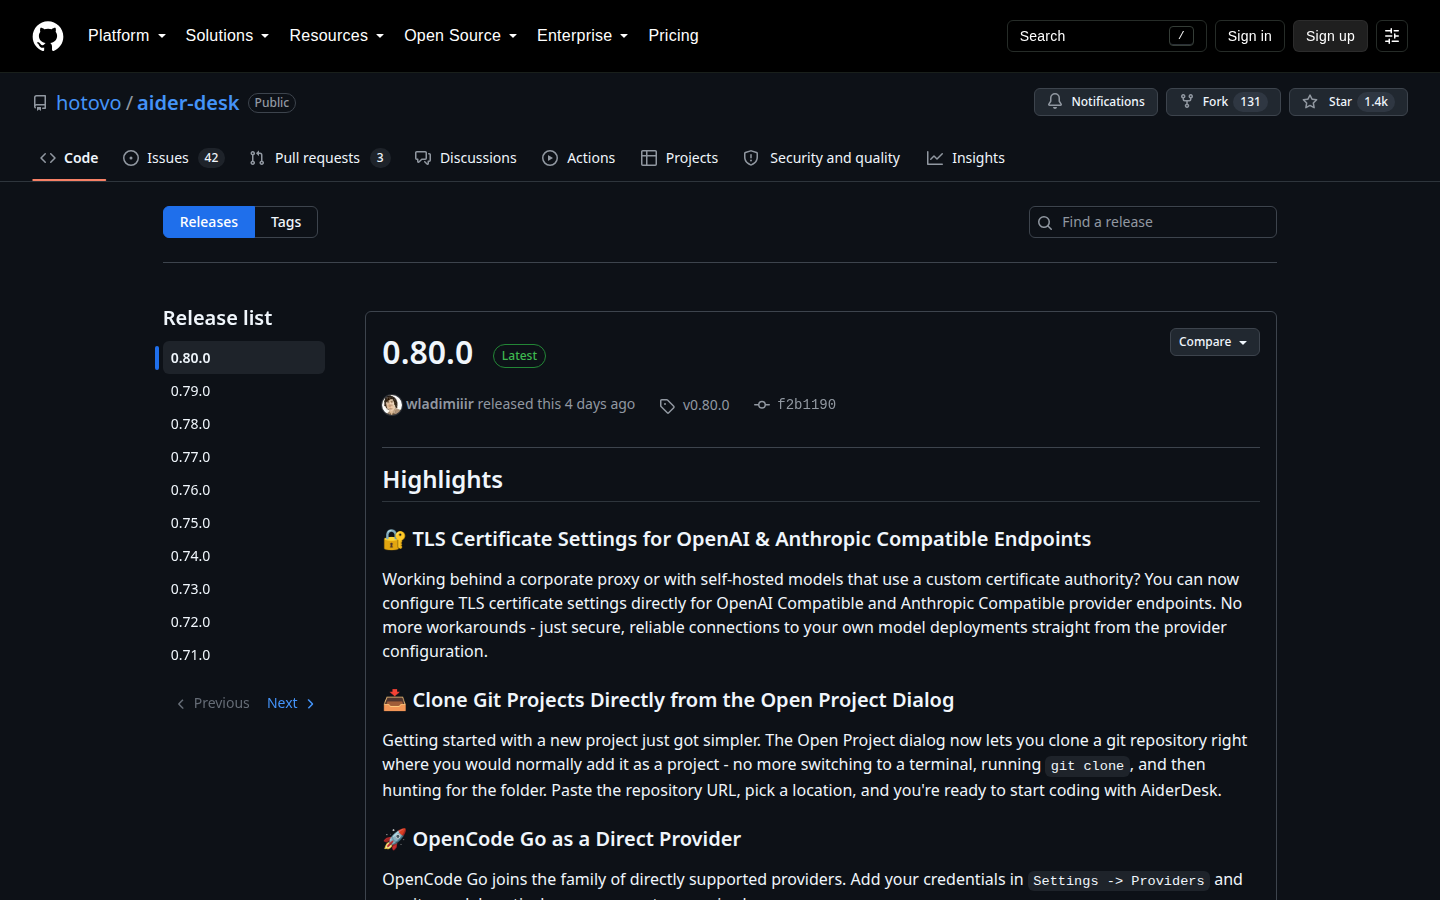The image size is (1440, 900).
Task: Open the hotovo owner link
Action: (x=88, y=103)
